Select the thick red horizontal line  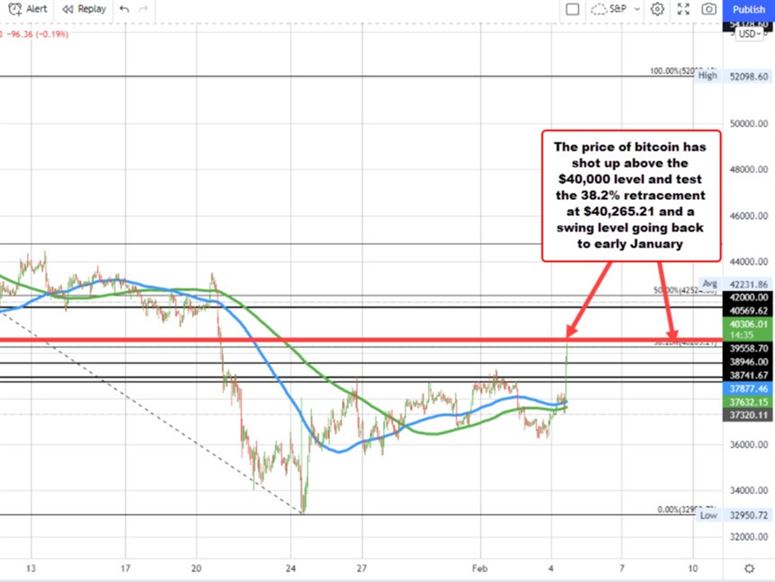[300, 341]
